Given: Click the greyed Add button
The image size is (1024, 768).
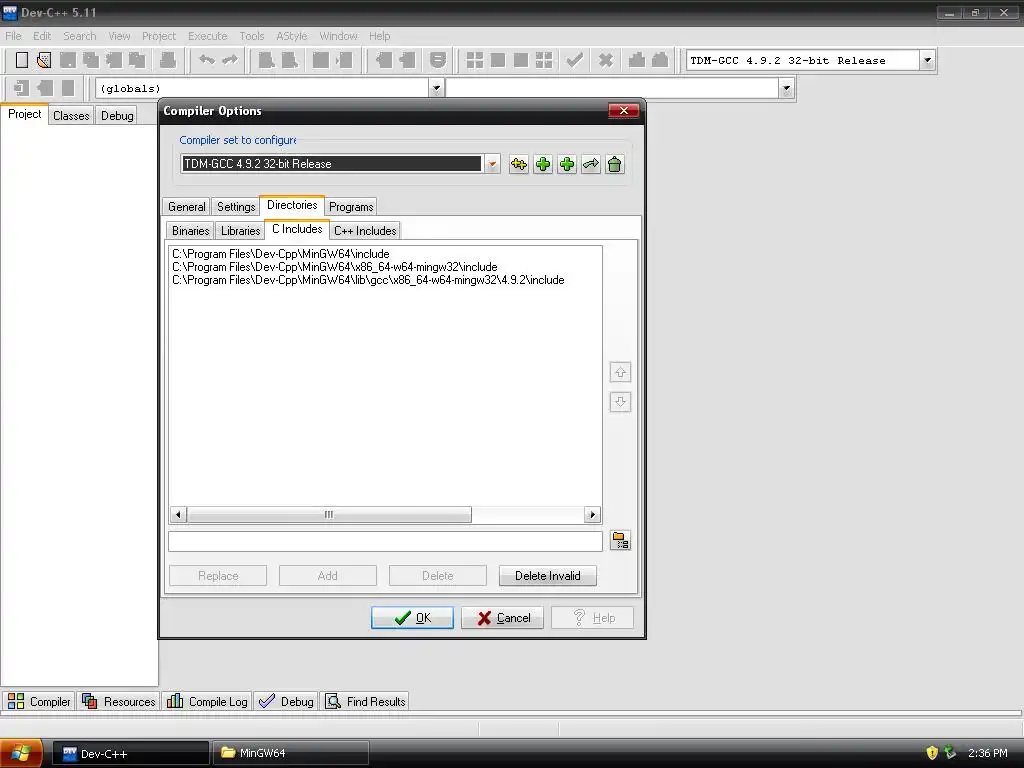Looking at the screenshot, I should tap(328, 575).
